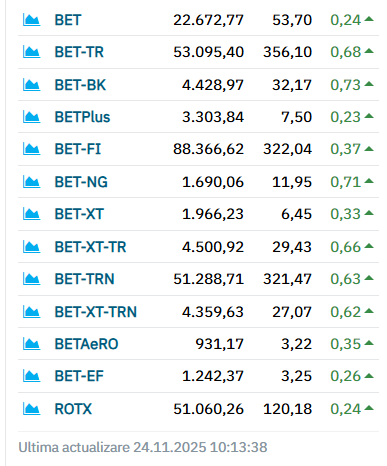The image size is (387, 466).
Task: Click the chart icon beside BETAeRO
Action: coord(31,344)
